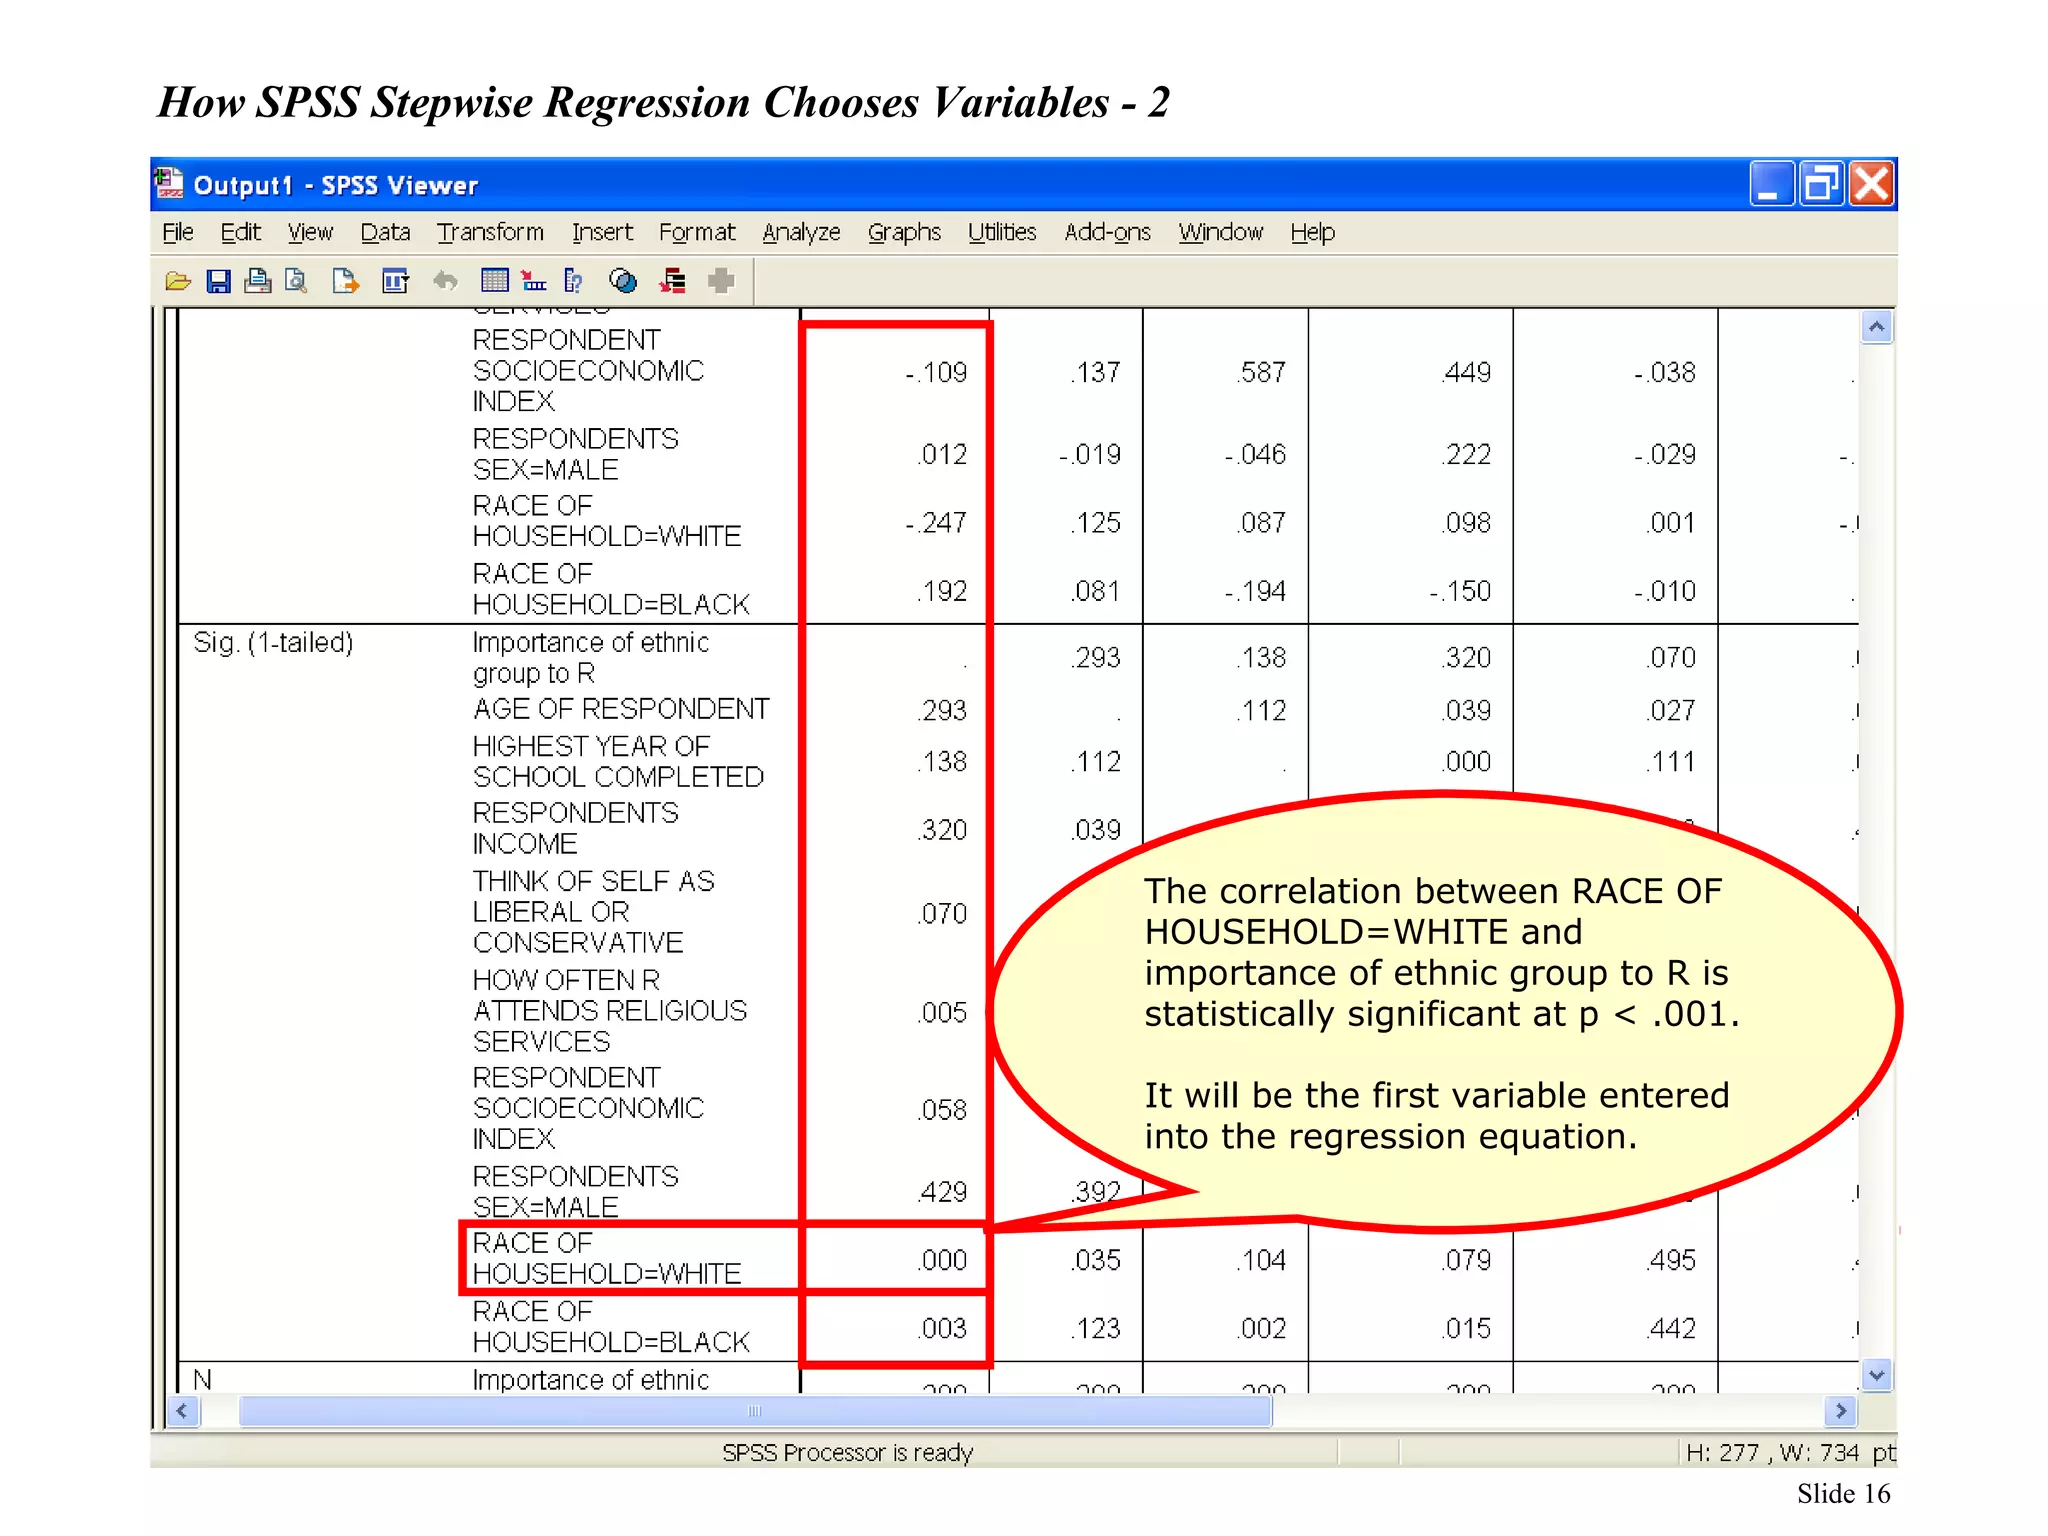Select the .000 cell for RACE OF HOUSEHOLD=WHITE
Image resolution: width=2048 pixels, height=1536 pixels.
942,1260
